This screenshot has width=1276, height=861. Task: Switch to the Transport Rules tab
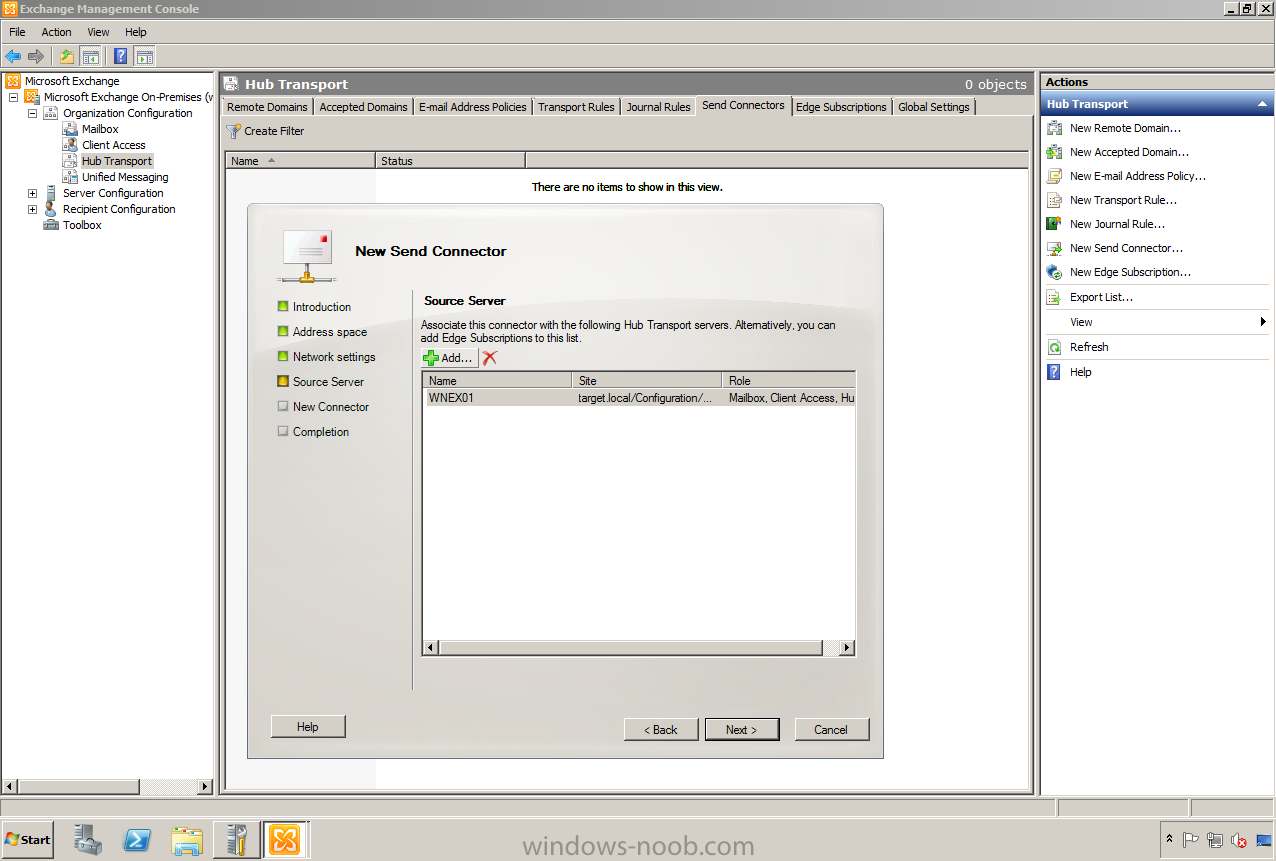coord(576,107)
